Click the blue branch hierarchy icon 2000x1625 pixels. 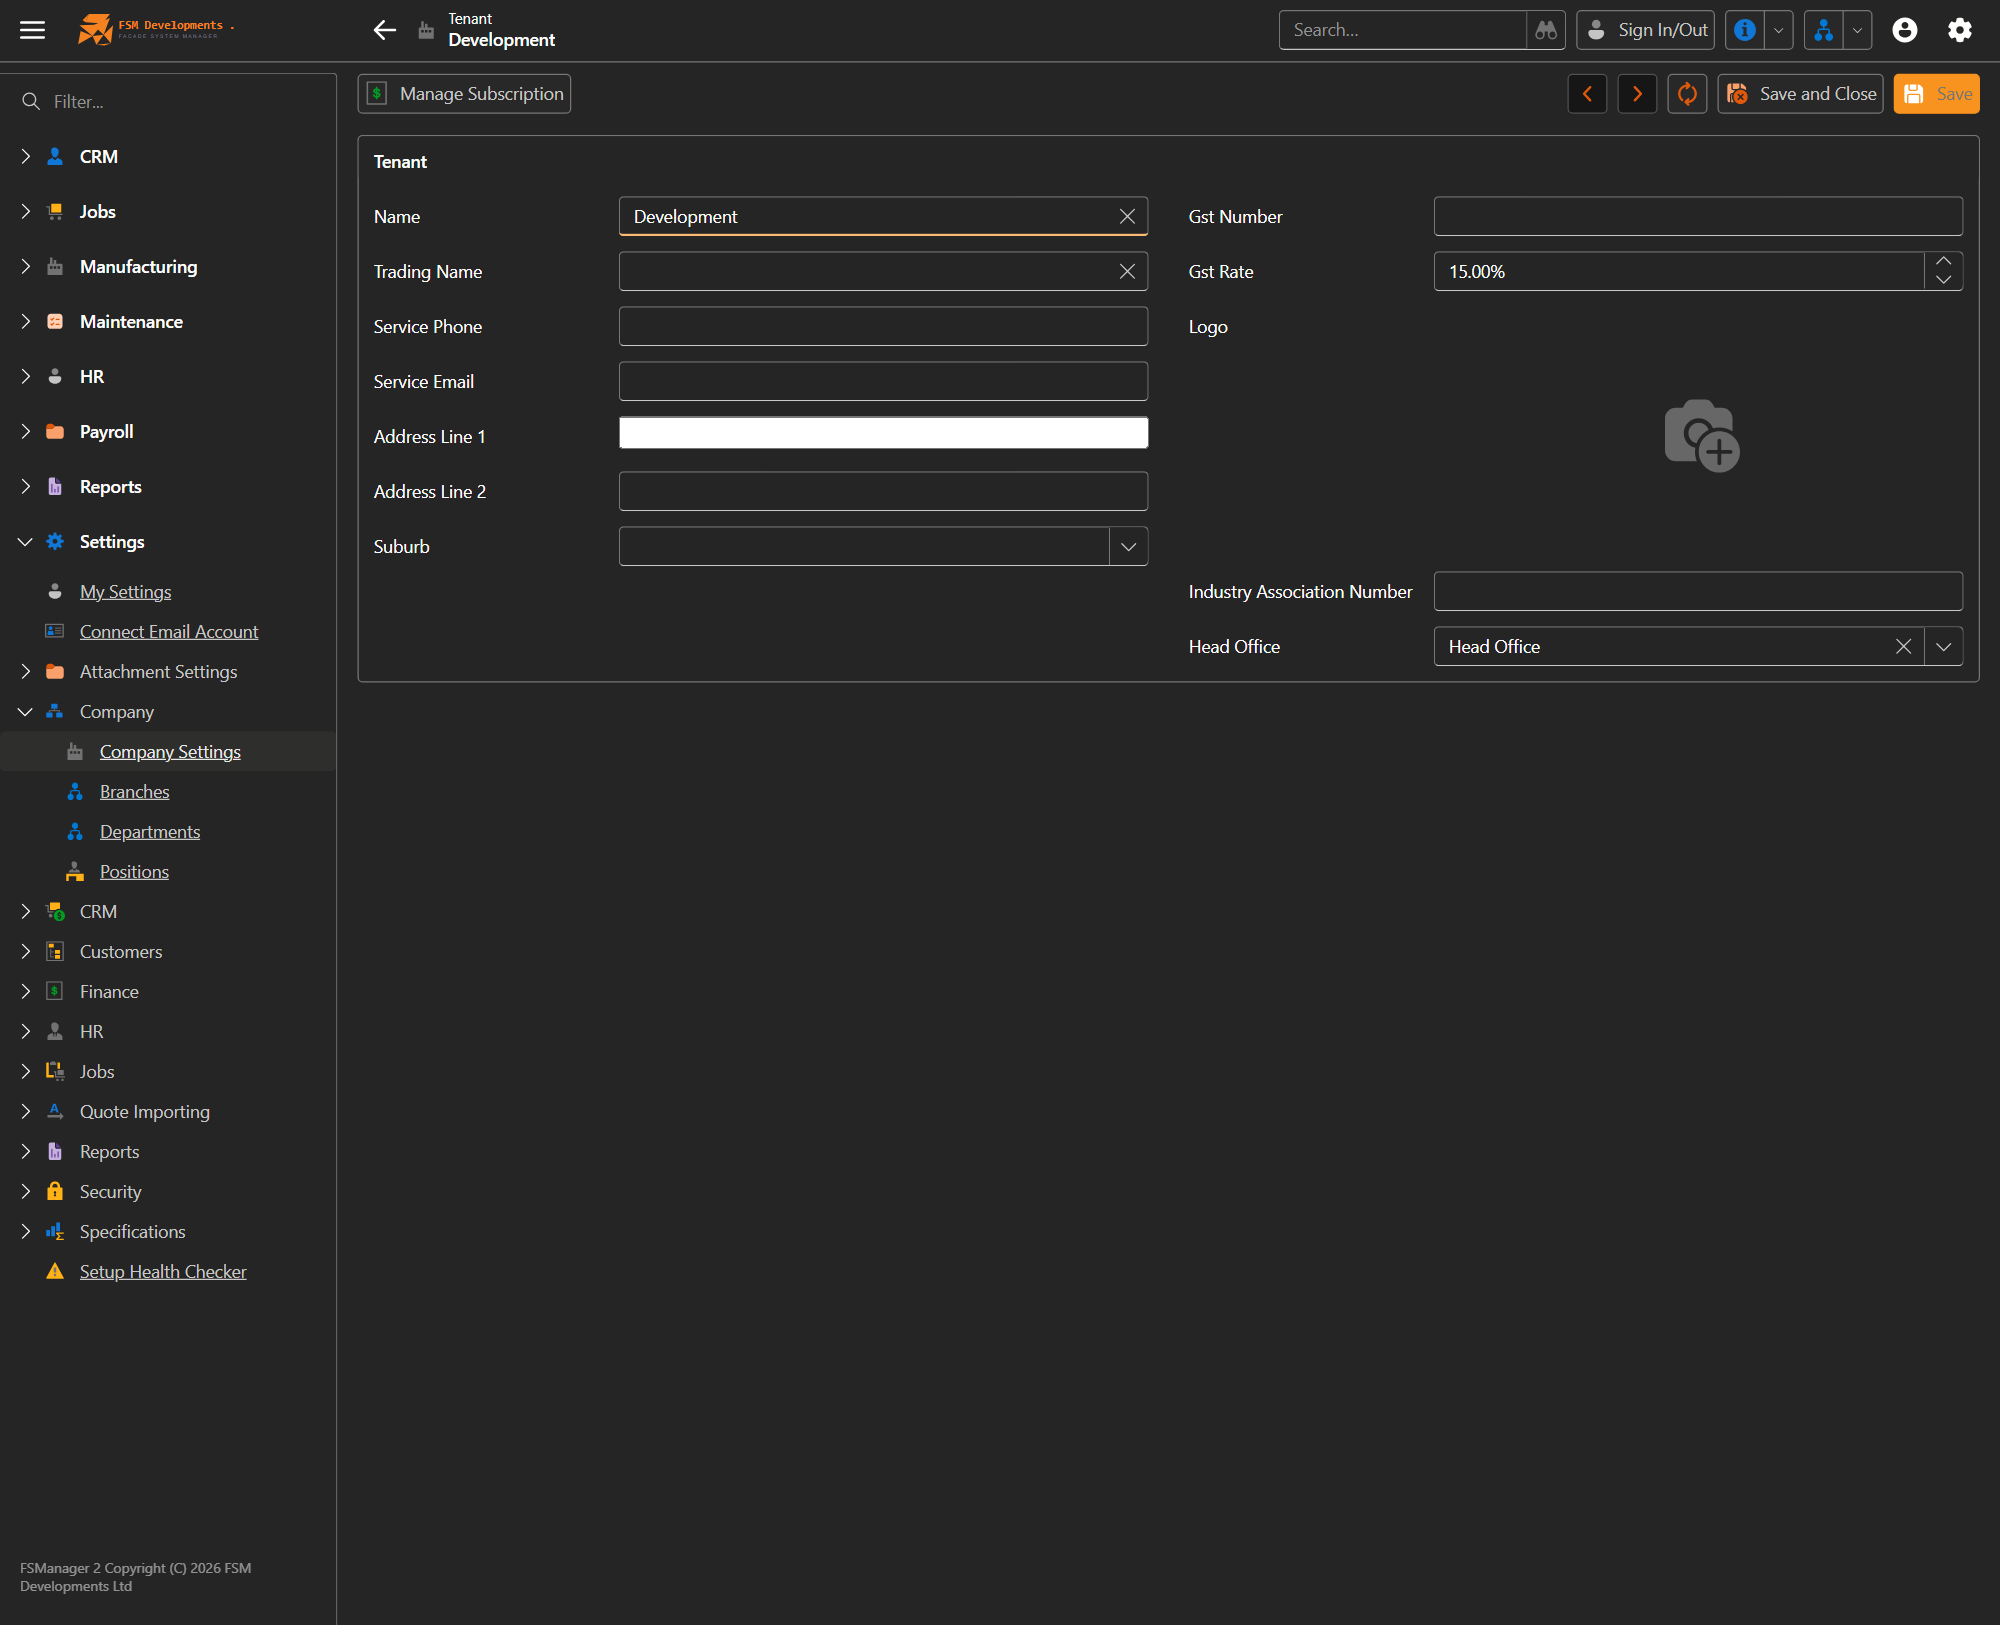tap(1824, 30)
